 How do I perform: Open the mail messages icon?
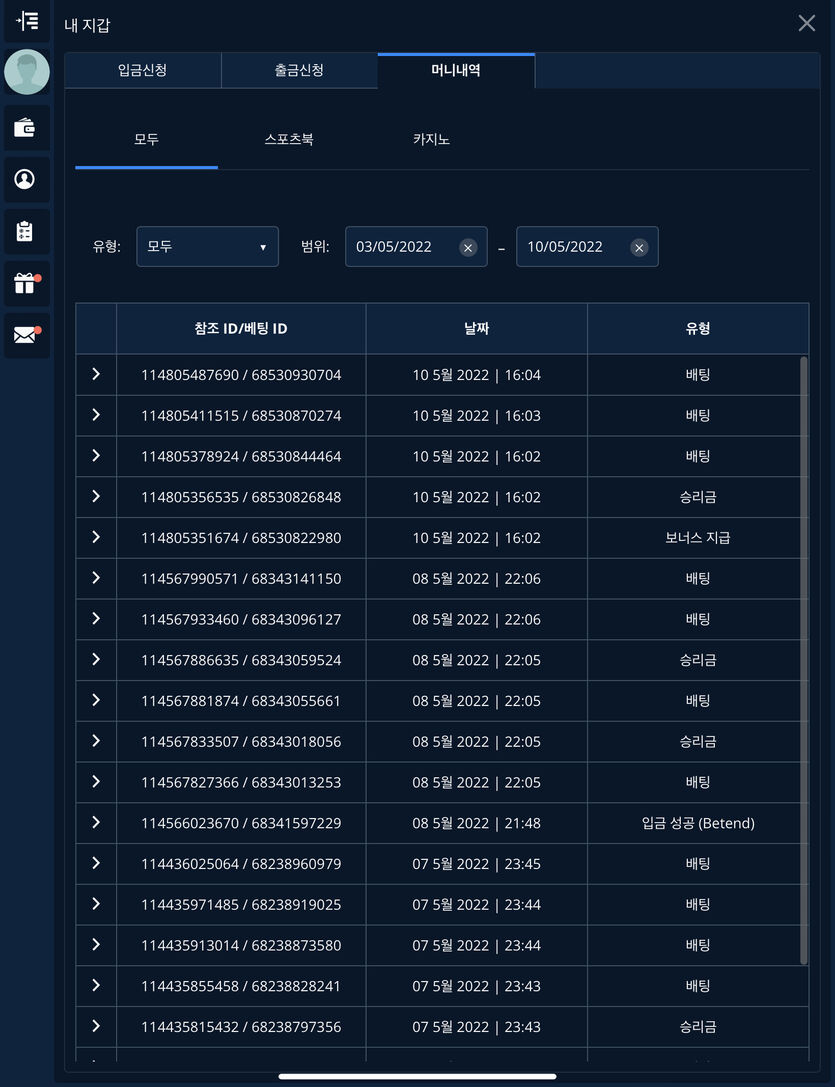[25, 336]
